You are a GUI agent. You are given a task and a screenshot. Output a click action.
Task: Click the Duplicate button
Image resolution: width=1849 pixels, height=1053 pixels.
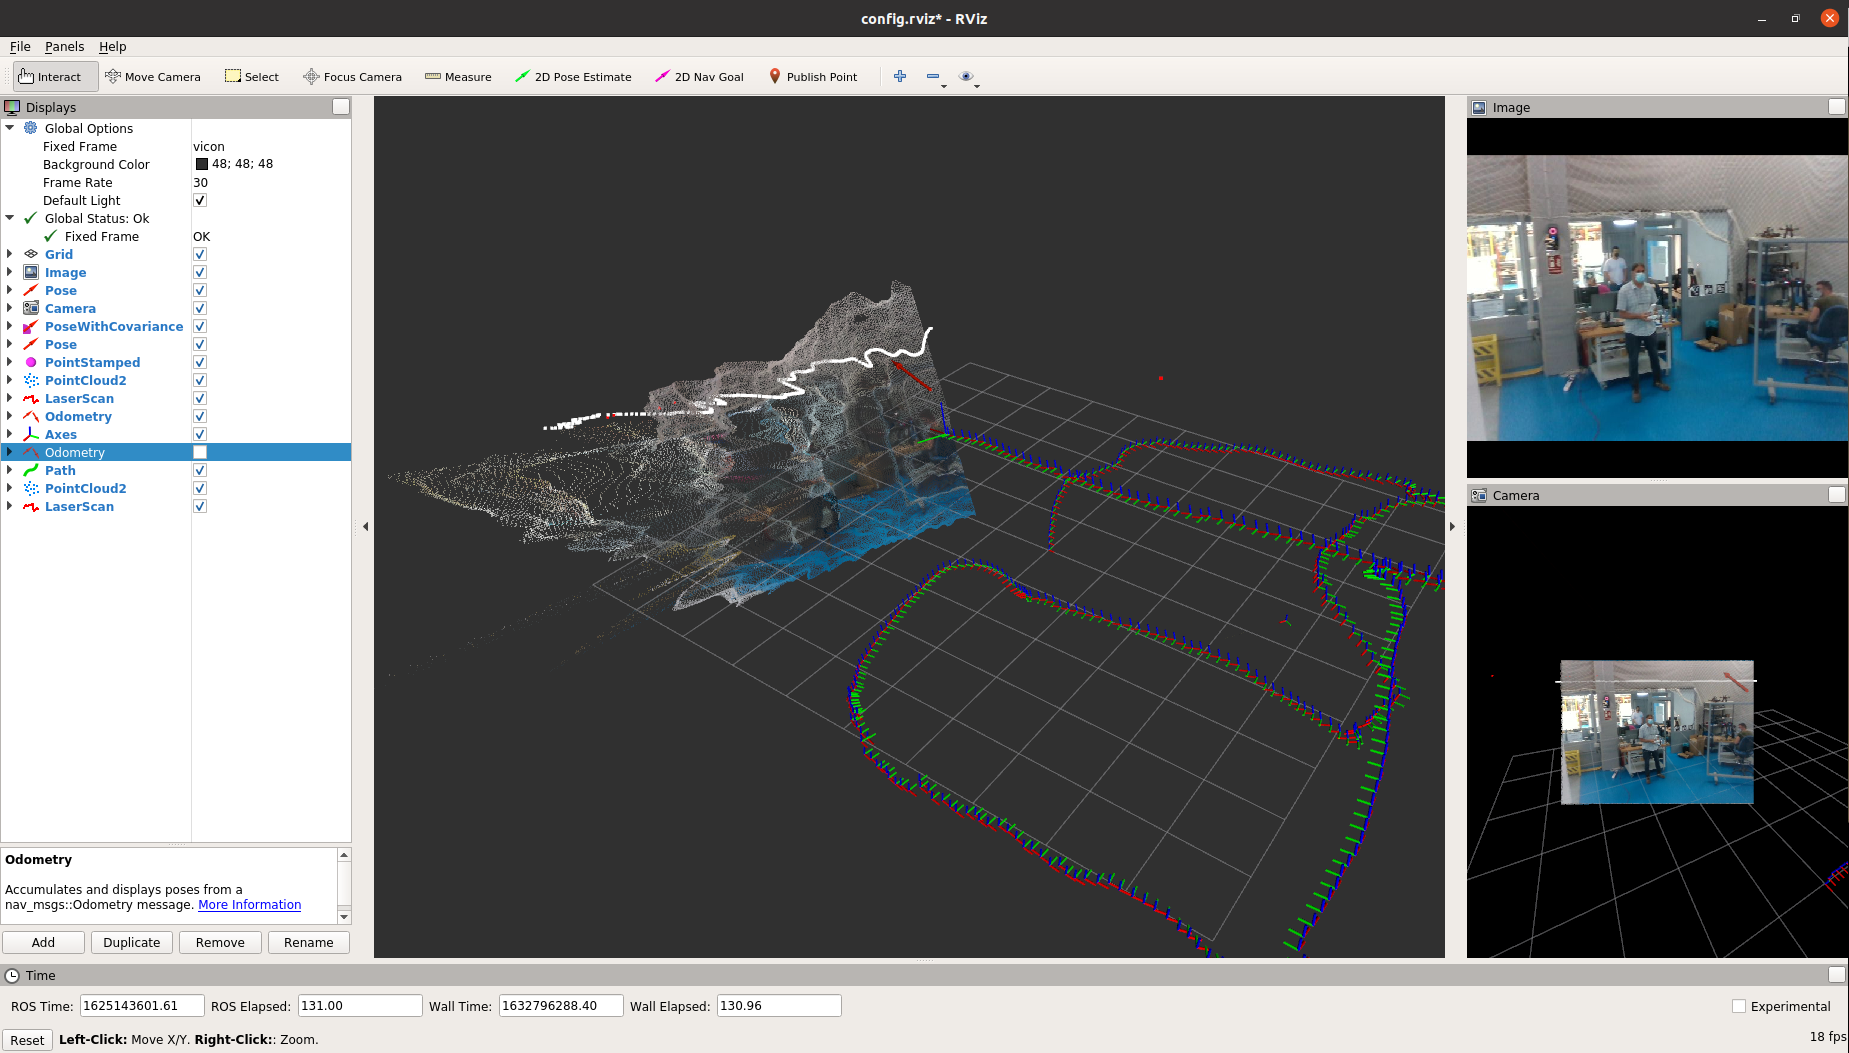point(131,942)
